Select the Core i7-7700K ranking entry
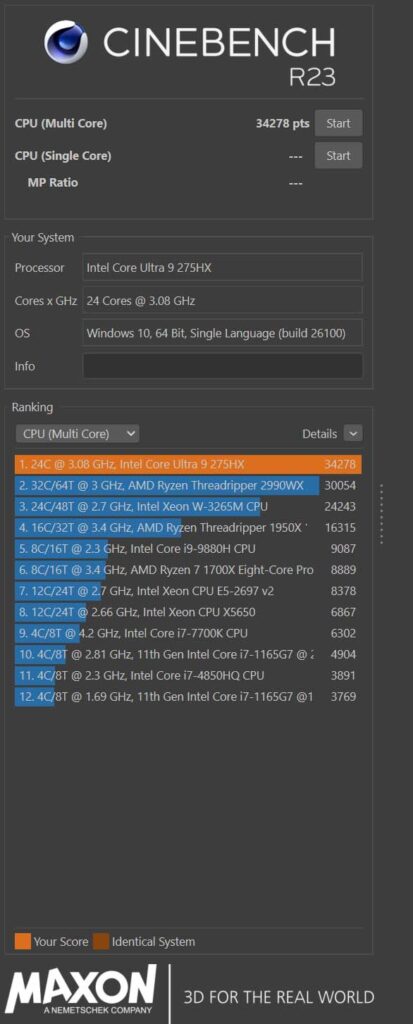This screenshot has height=1024, width=413. point(188,633)
